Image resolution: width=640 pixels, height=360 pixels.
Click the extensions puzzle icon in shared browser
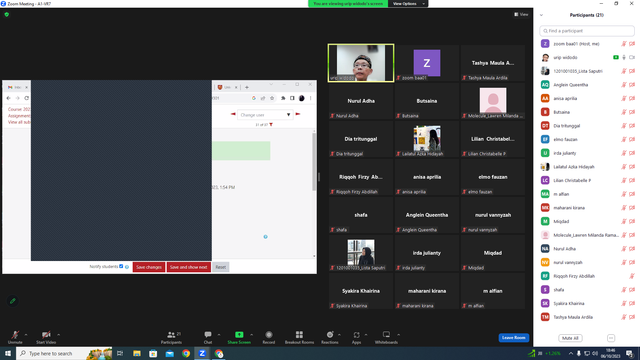pos(283,98)
